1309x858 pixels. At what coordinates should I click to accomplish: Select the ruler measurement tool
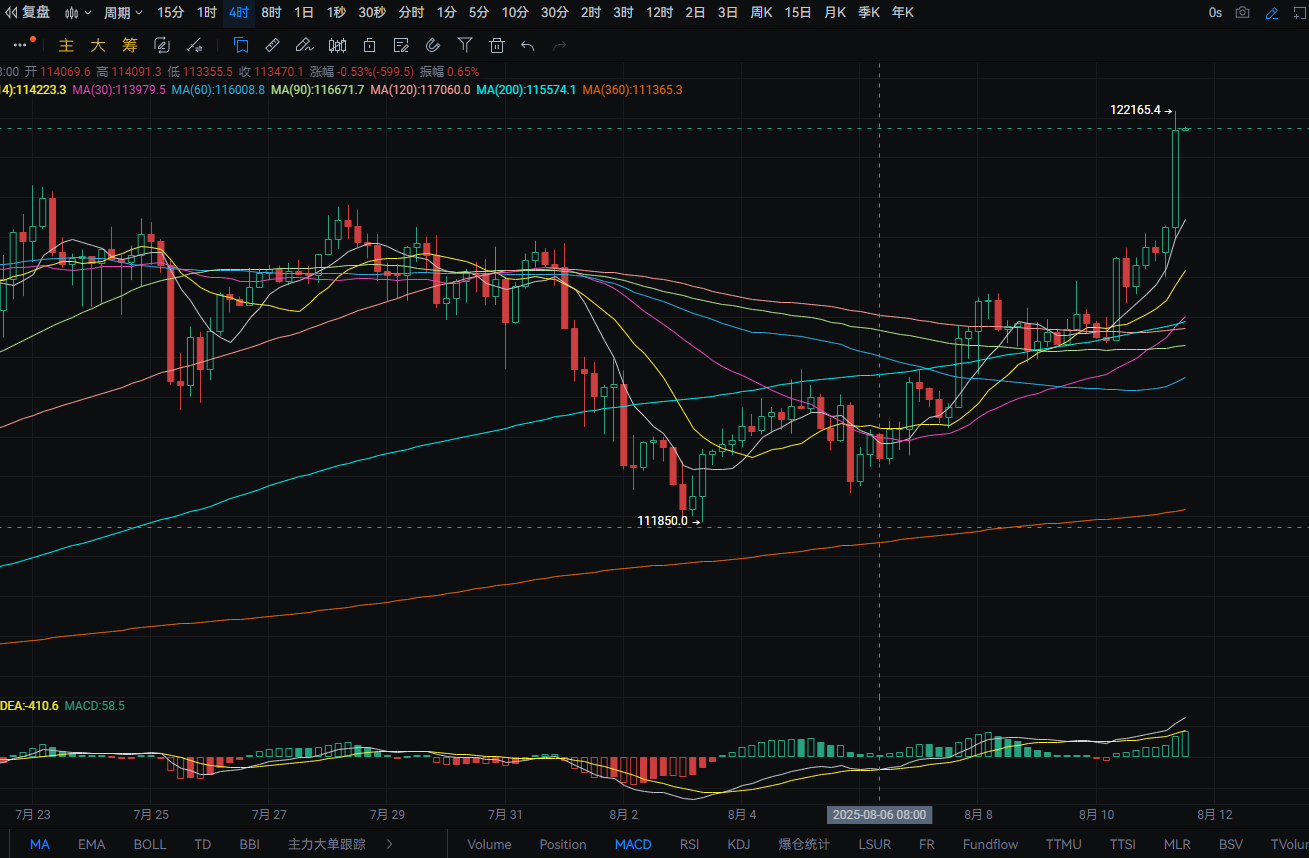[272, 45]
